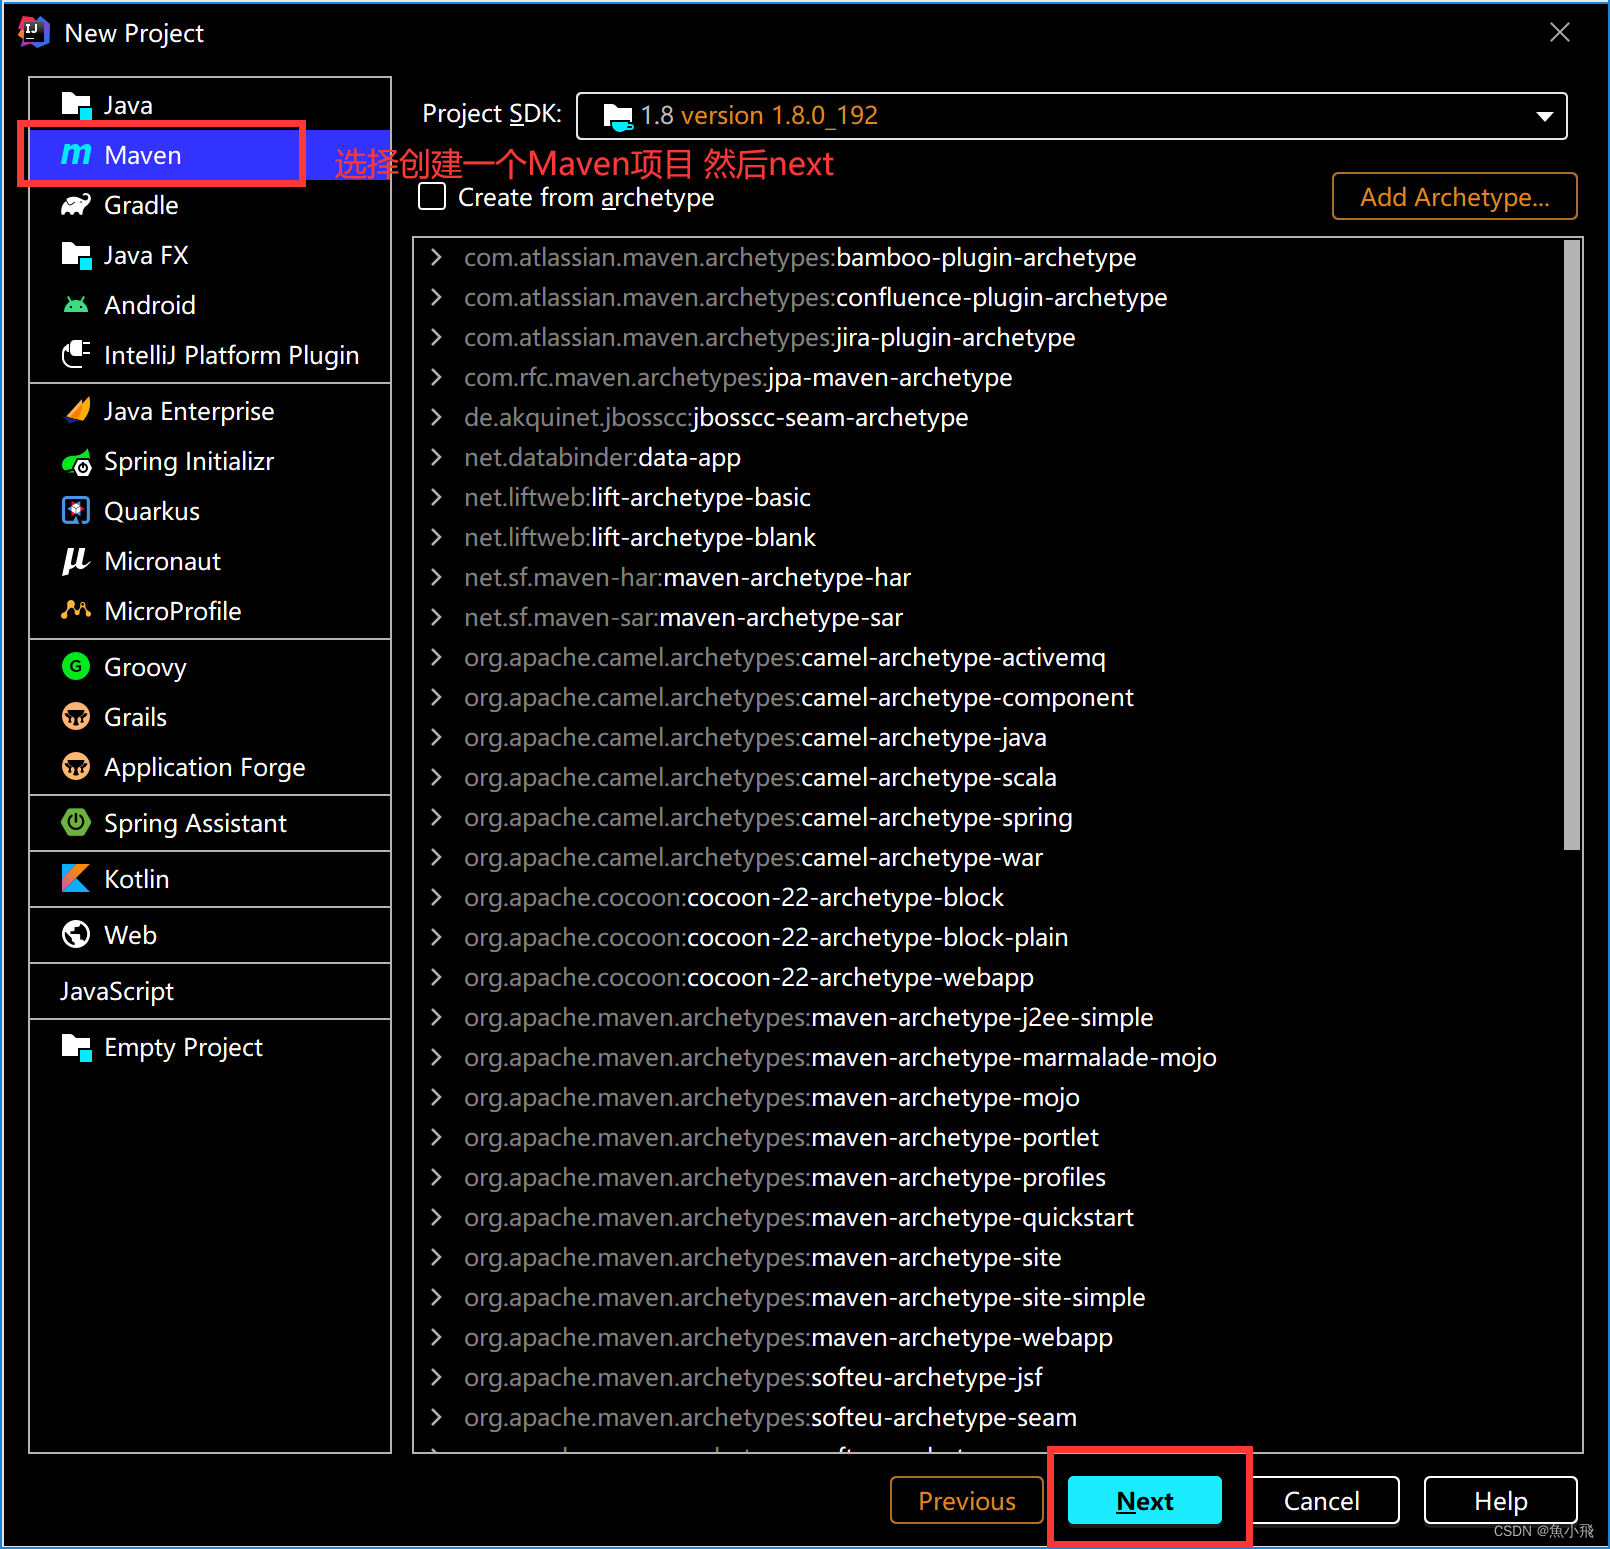This screenshot has width=1610, height=1549.
Task: Click the Empty Project folder icon
Action: 76,1047
